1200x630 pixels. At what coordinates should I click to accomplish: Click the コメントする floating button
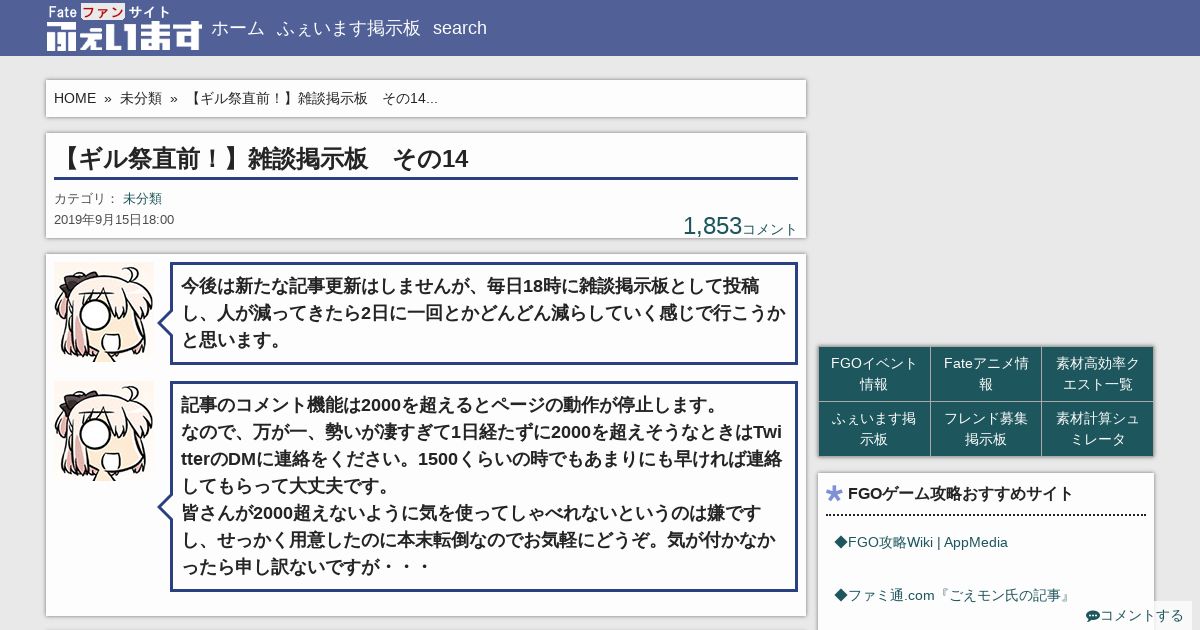point(1135,616)
